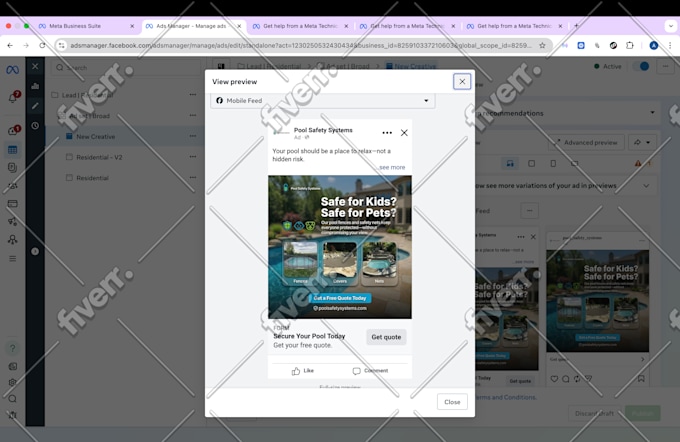Open the Chrome profile avatar

click(x=654, y=46)
